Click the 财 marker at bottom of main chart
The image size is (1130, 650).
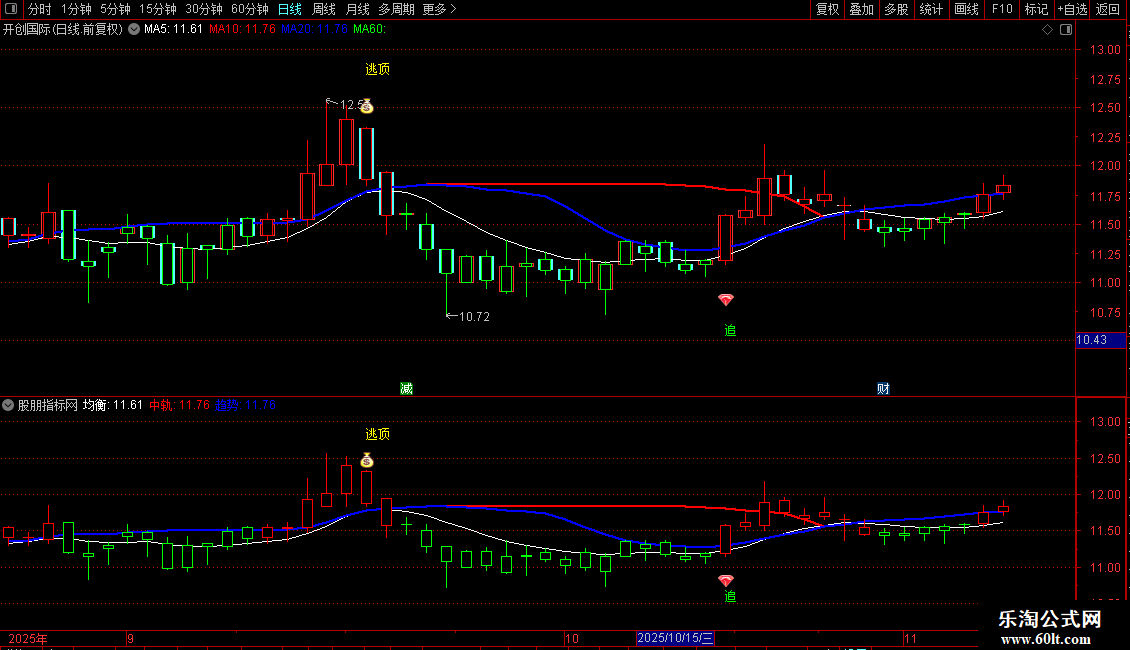point(884,388)
